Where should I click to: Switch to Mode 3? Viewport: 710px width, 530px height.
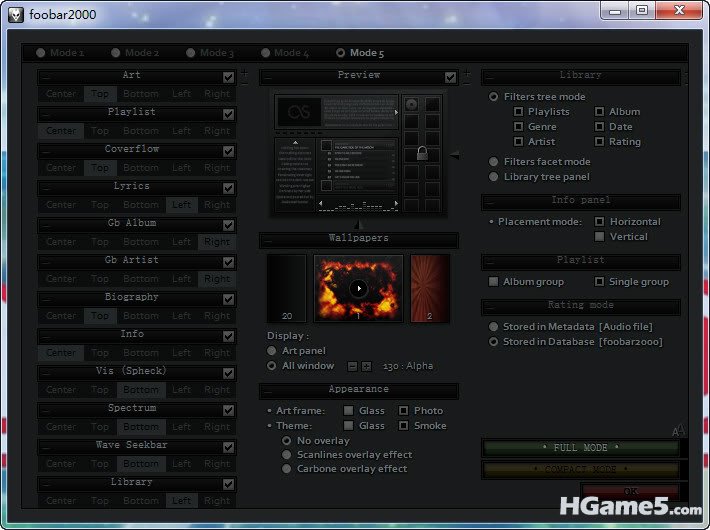pos(192,53)
